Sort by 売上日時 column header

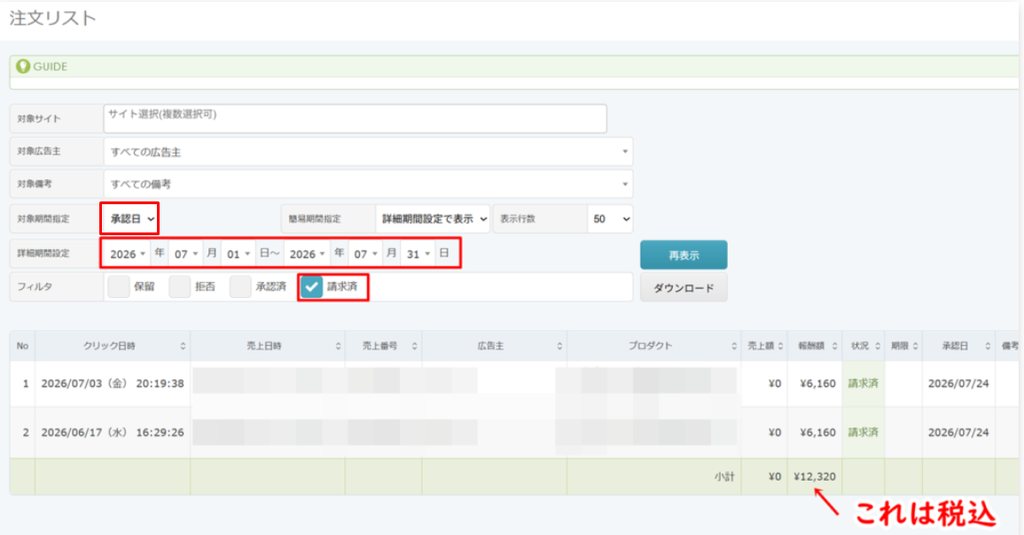(268, 346)
